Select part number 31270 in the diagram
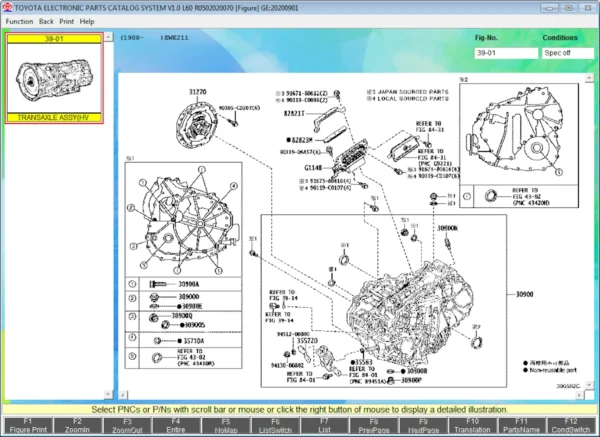This screenshot has height=437, width=600. 200,92
